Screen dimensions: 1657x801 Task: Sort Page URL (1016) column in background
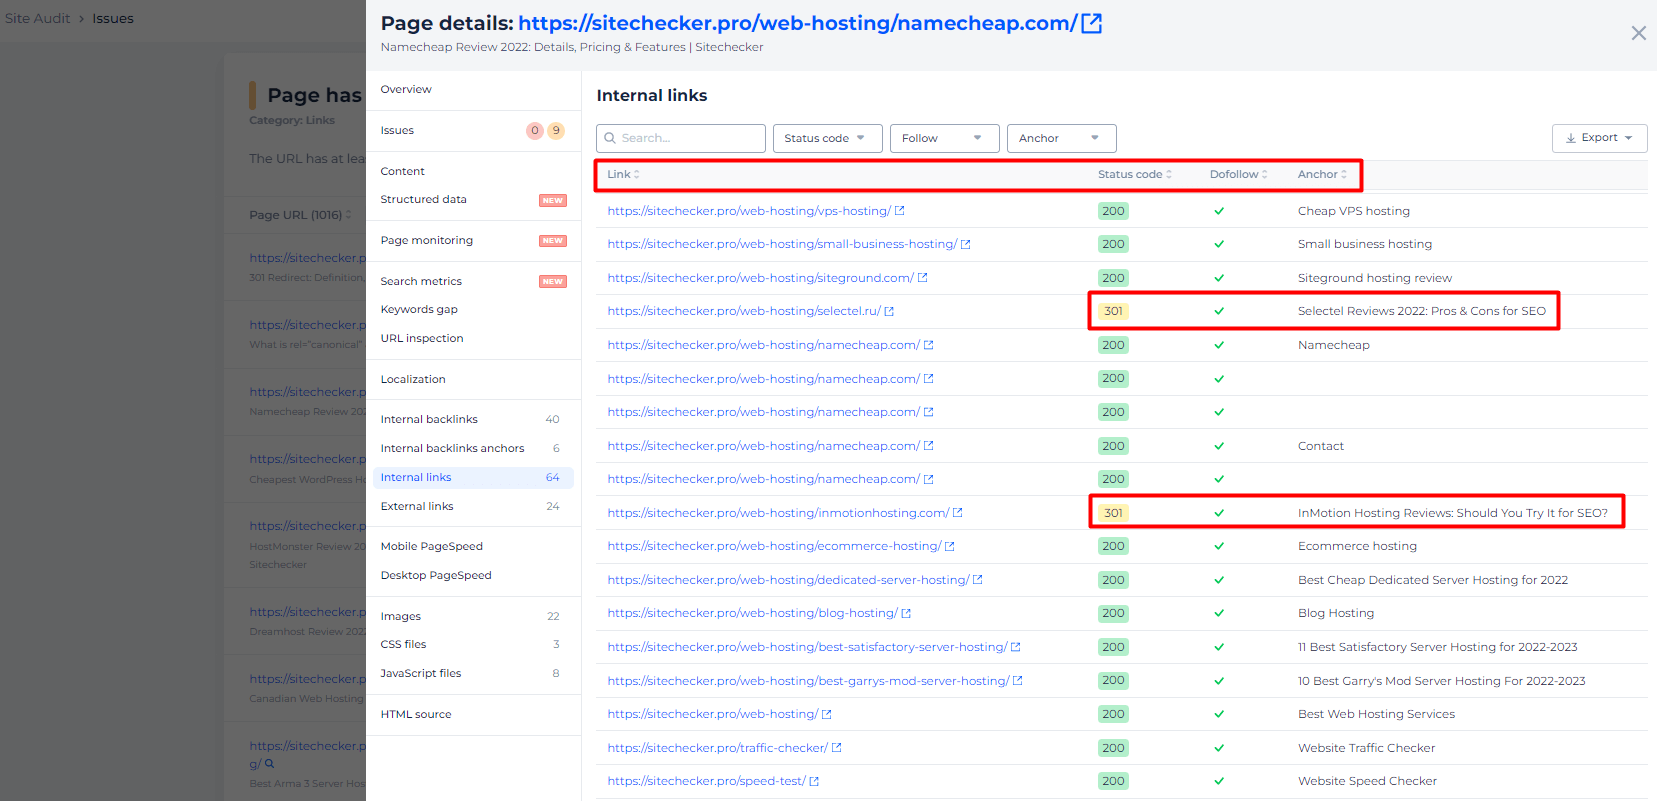coord(348,215)
